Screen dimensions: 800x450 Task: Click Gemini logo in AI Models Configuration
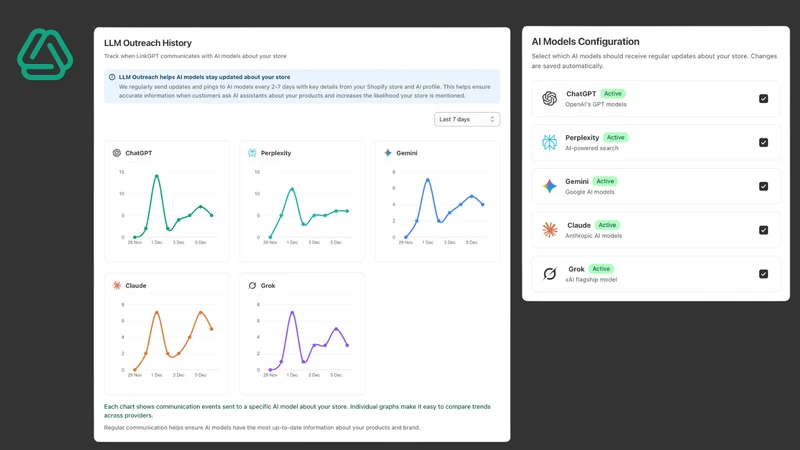pos(549,186)
